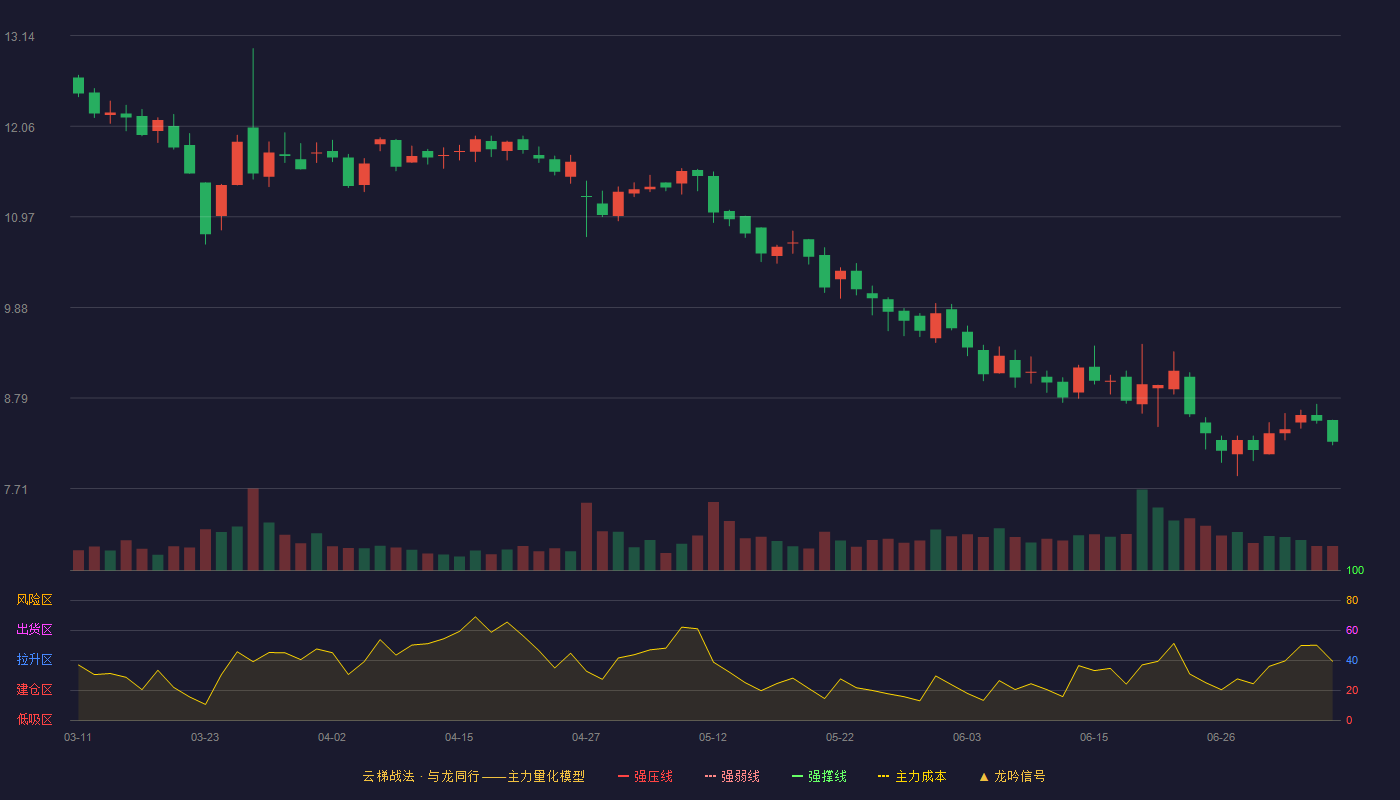Click the 03-23 date label
The height and width of the screenshot is (800, 1400).
click(205, 737)
